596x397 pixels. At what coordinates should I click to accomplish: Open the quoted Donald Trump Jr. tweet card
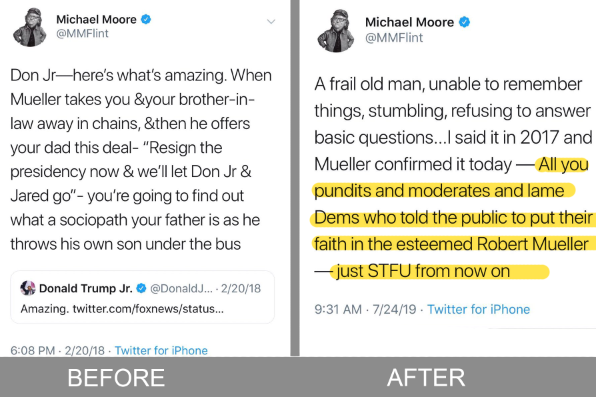142,297
